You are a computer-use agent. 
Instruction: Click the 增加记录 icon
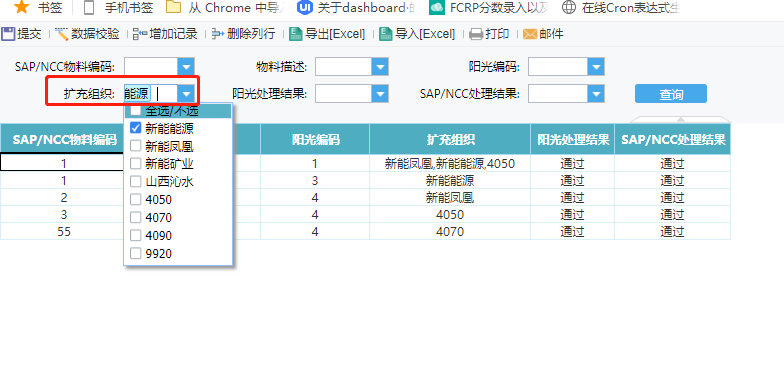coord(140,34)
